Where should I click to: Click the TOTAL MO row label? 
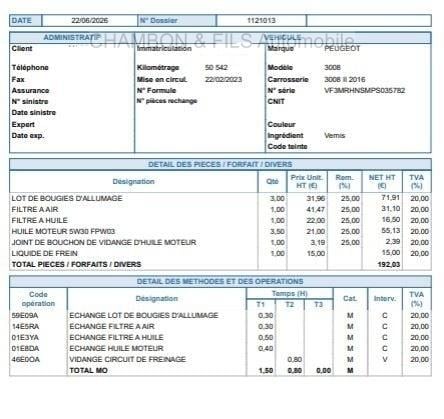(88, 371)
